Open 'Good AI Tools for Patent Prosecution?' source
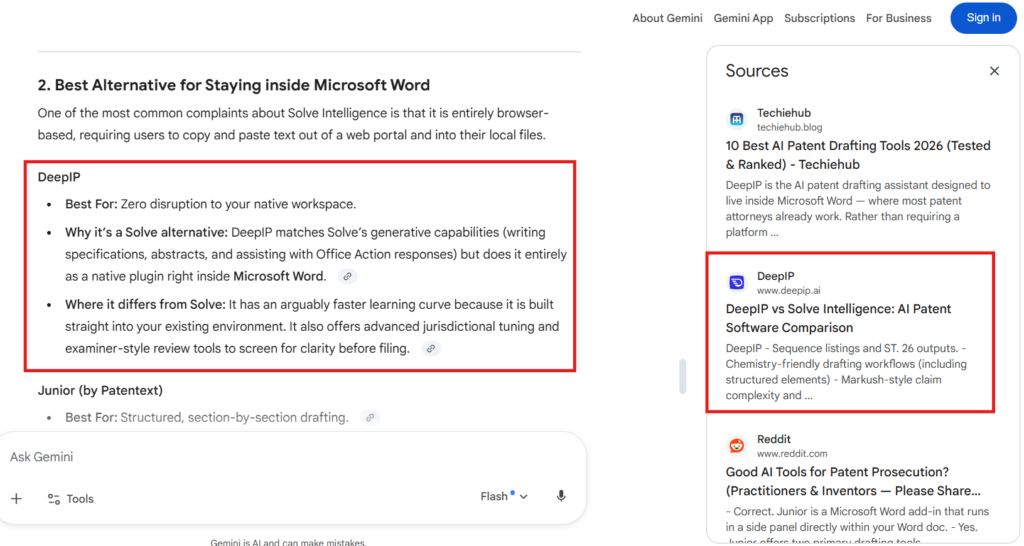This screenshot has width=1024, height=546. (853, 481)
